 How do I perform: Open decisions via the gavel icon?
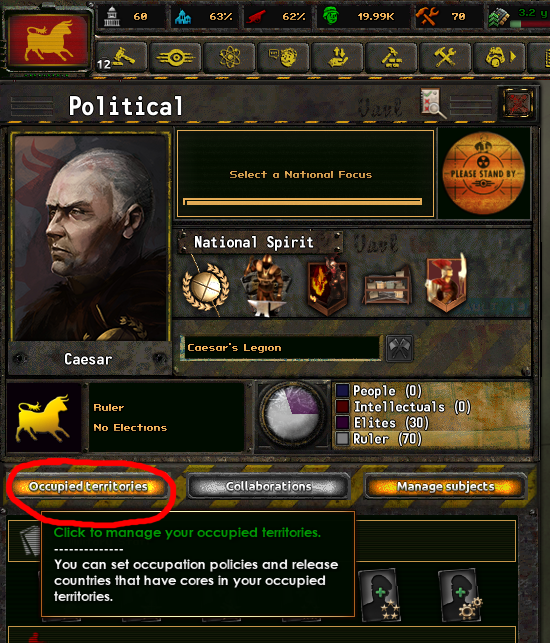(x=121, y=57)
